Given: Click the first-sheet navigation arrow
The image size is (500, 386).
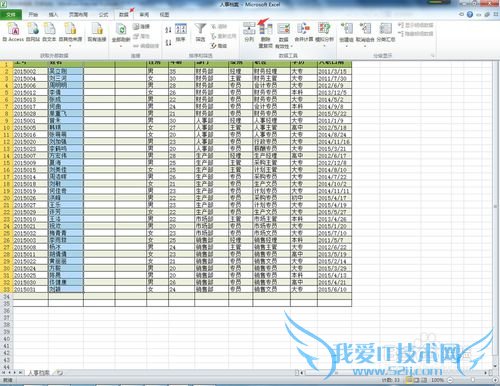Looking at the screenshot, I should point(3,373).
